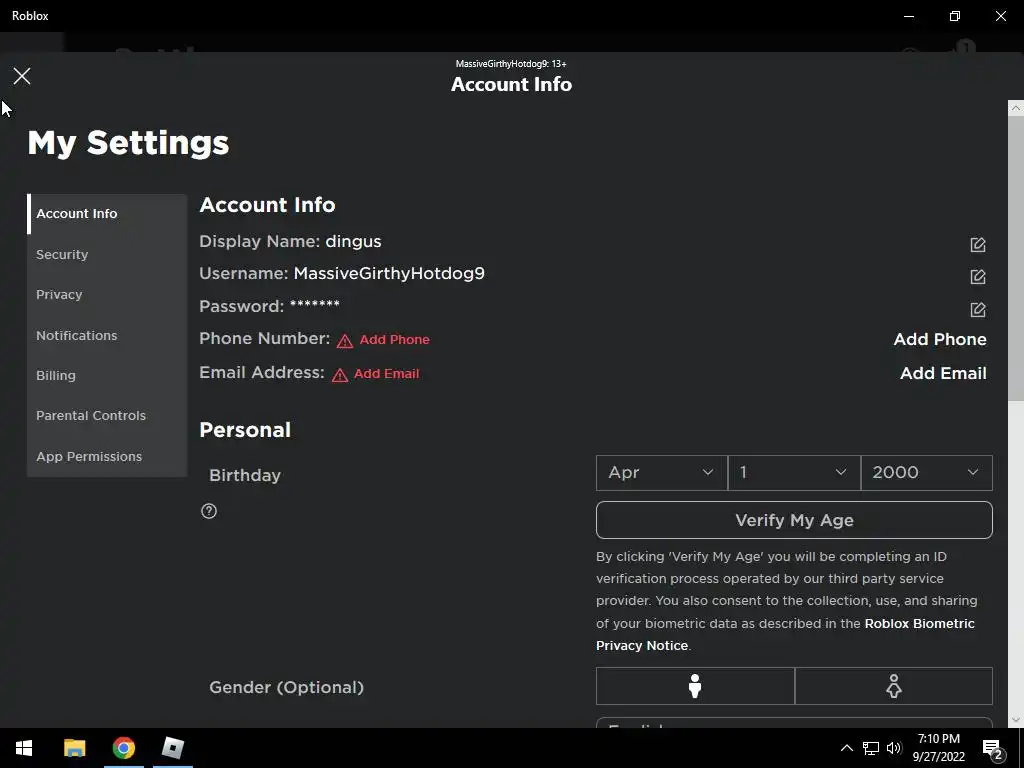Switch to Google Chrome in the taskbar

pyautogui.click(x=123, y=748)
